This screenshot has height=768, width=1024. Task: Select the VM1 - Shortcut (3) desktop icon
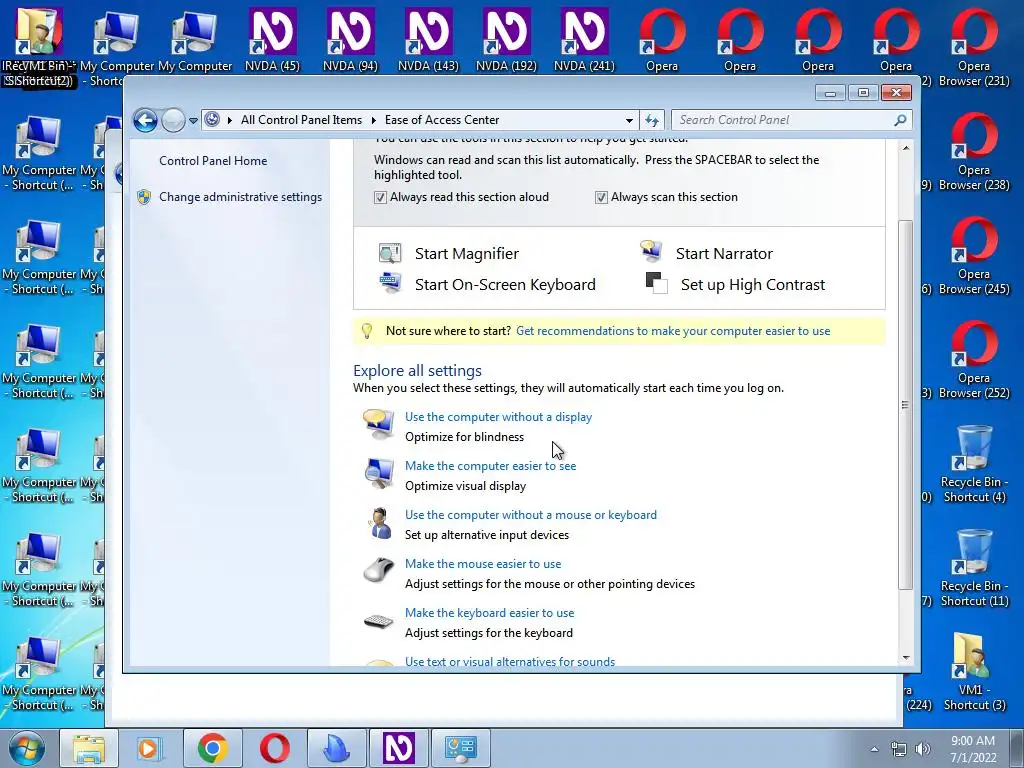[x=974, y=671]
